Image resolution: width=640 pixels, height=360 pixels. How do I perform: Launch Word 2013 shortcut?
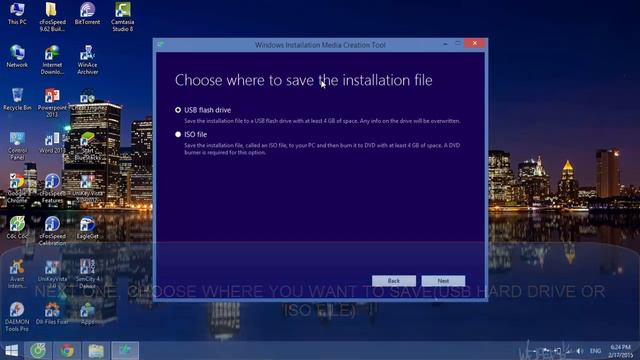(x=52, y=142)
